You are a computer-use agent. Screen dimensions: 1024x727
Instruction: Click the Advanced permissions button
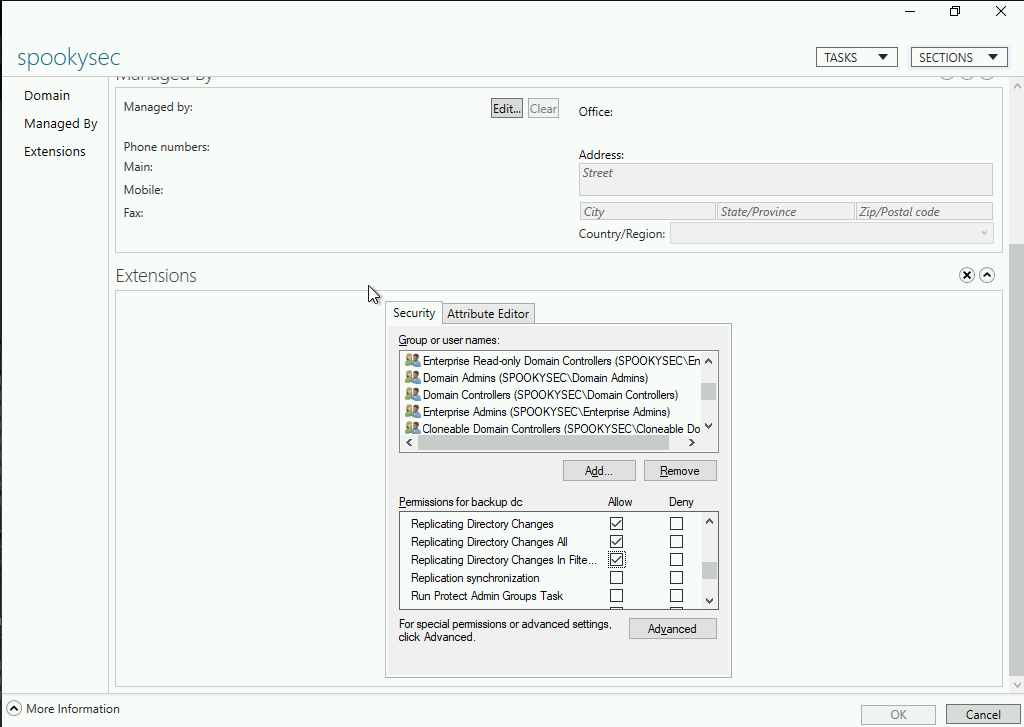(672, 629)
